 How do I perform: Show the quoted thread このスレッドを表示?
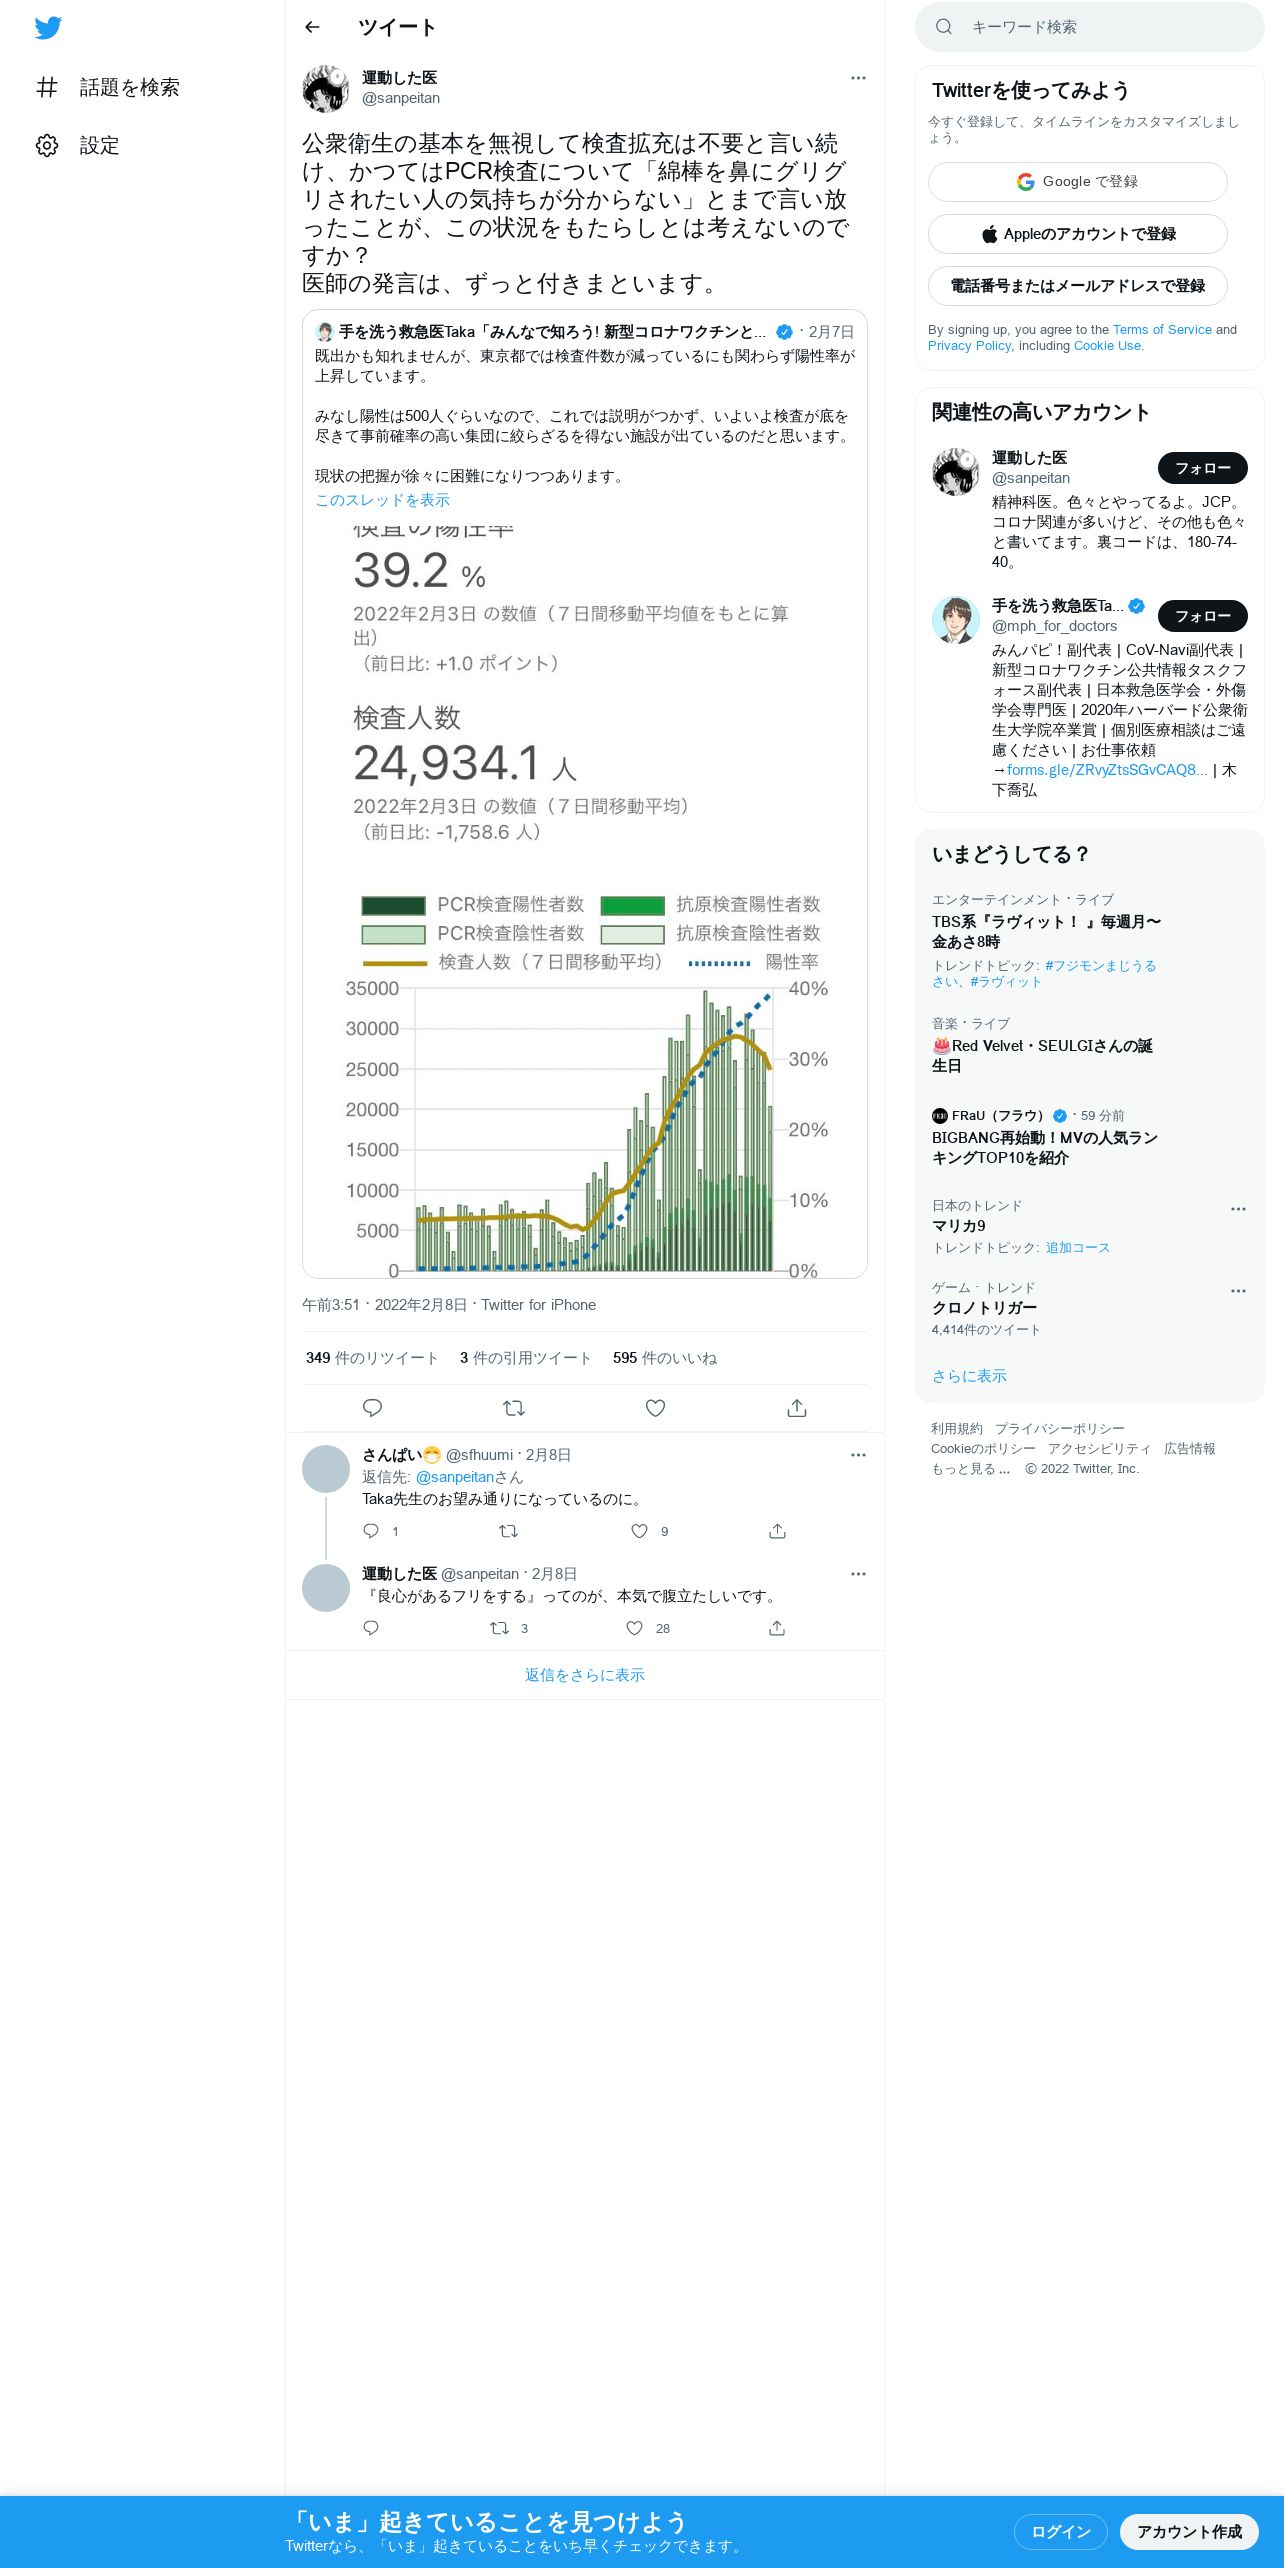[x=383, y=500]
